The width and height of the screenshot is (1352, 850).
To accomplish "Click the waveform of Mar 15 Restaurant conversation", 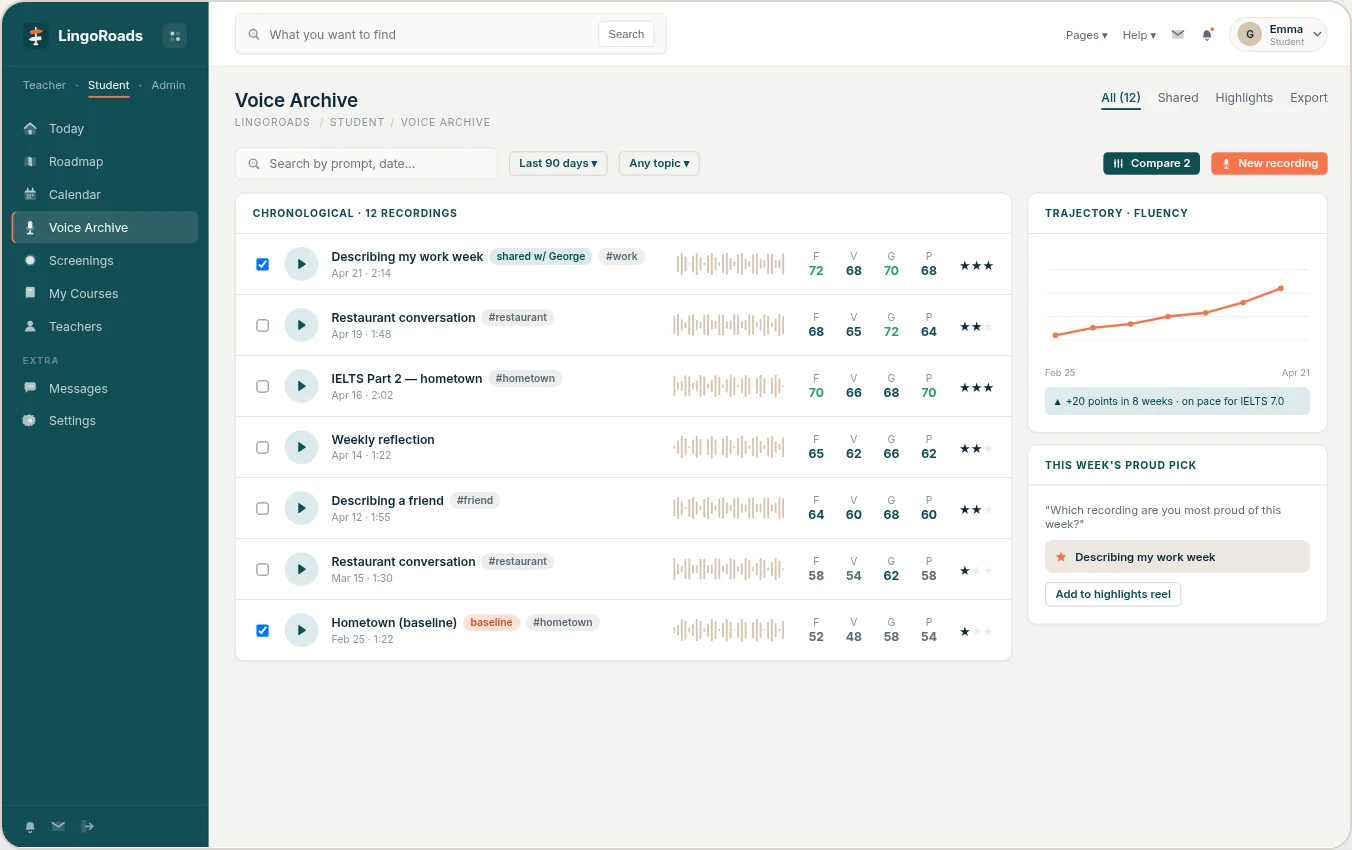I will click(729, 569).
